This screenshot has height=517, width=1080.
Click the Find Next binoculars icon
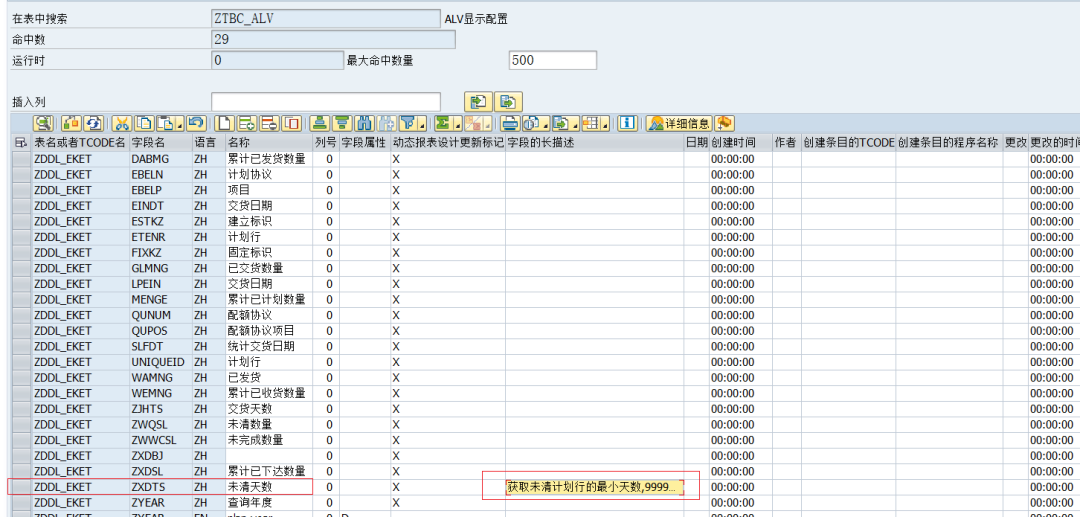386,123
